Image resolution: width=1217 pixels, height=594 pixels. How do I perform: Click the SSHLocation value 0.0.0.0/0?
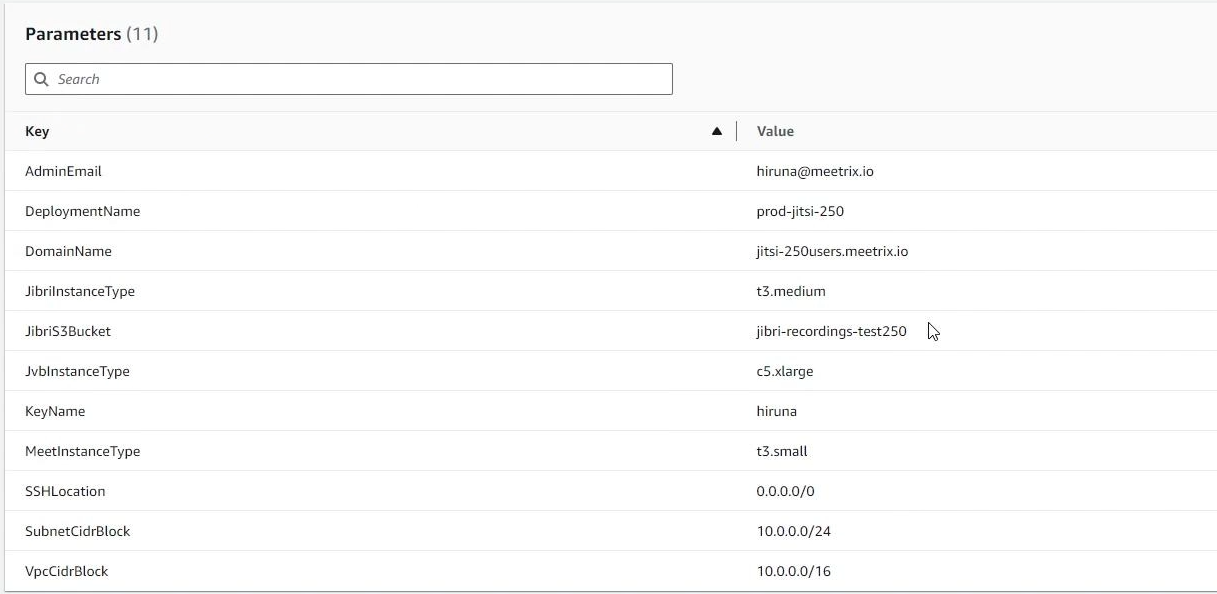tap(785, 491)
